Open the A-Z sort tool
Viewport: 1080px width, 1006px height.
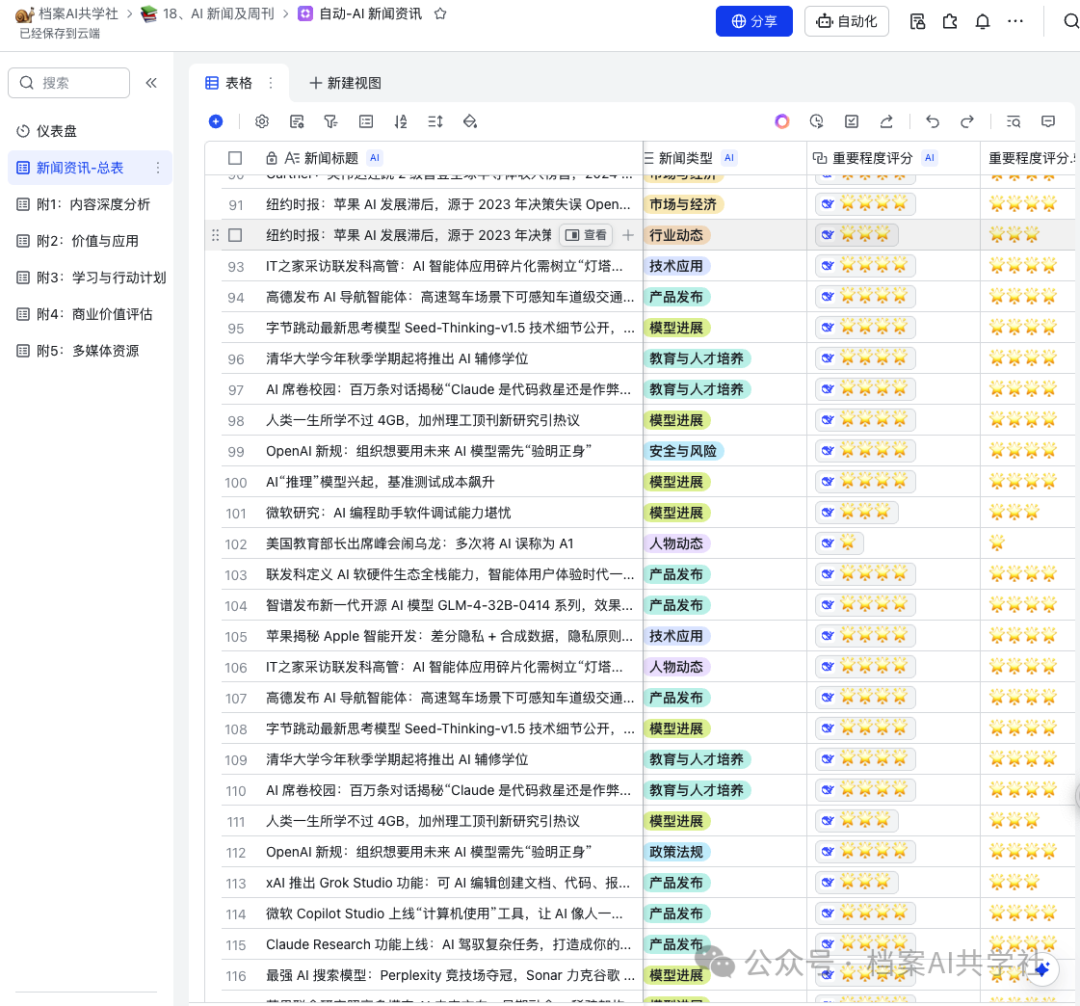(400, 121)
